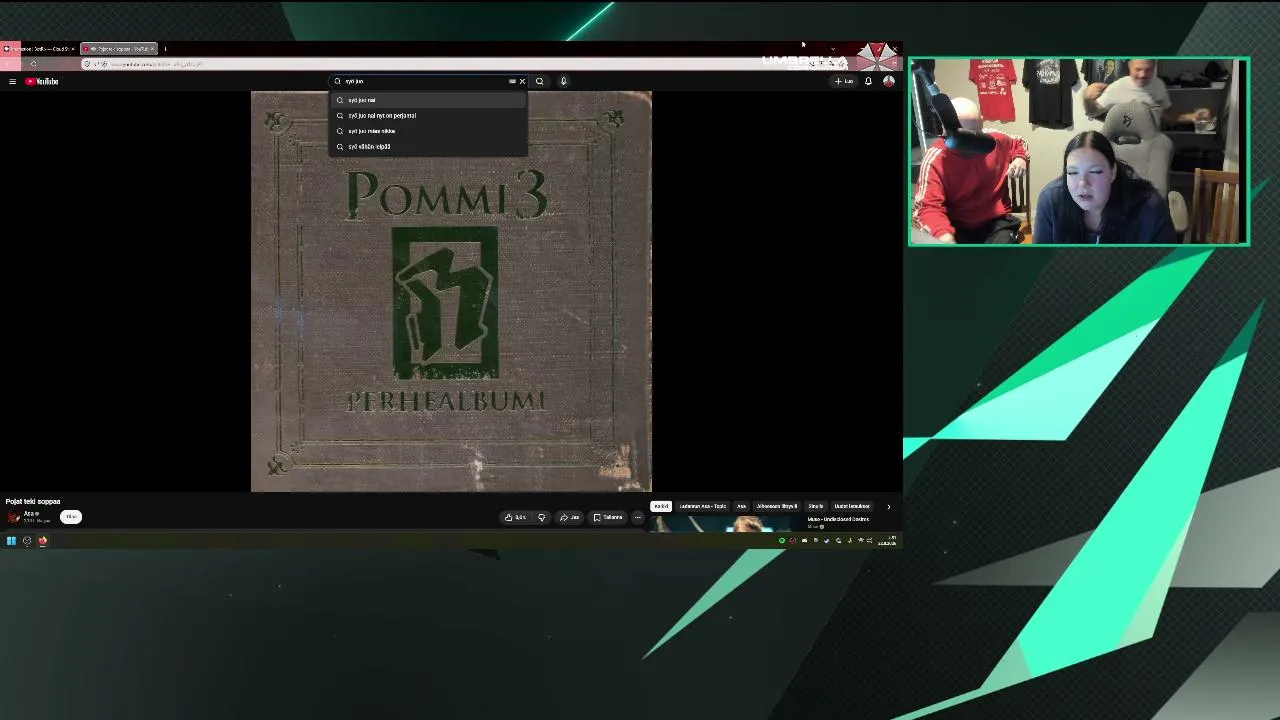The width and height of the screenshot is (1280, 720).
Task: Open the taskbar clock and date
Action: [x=887, y=541]
